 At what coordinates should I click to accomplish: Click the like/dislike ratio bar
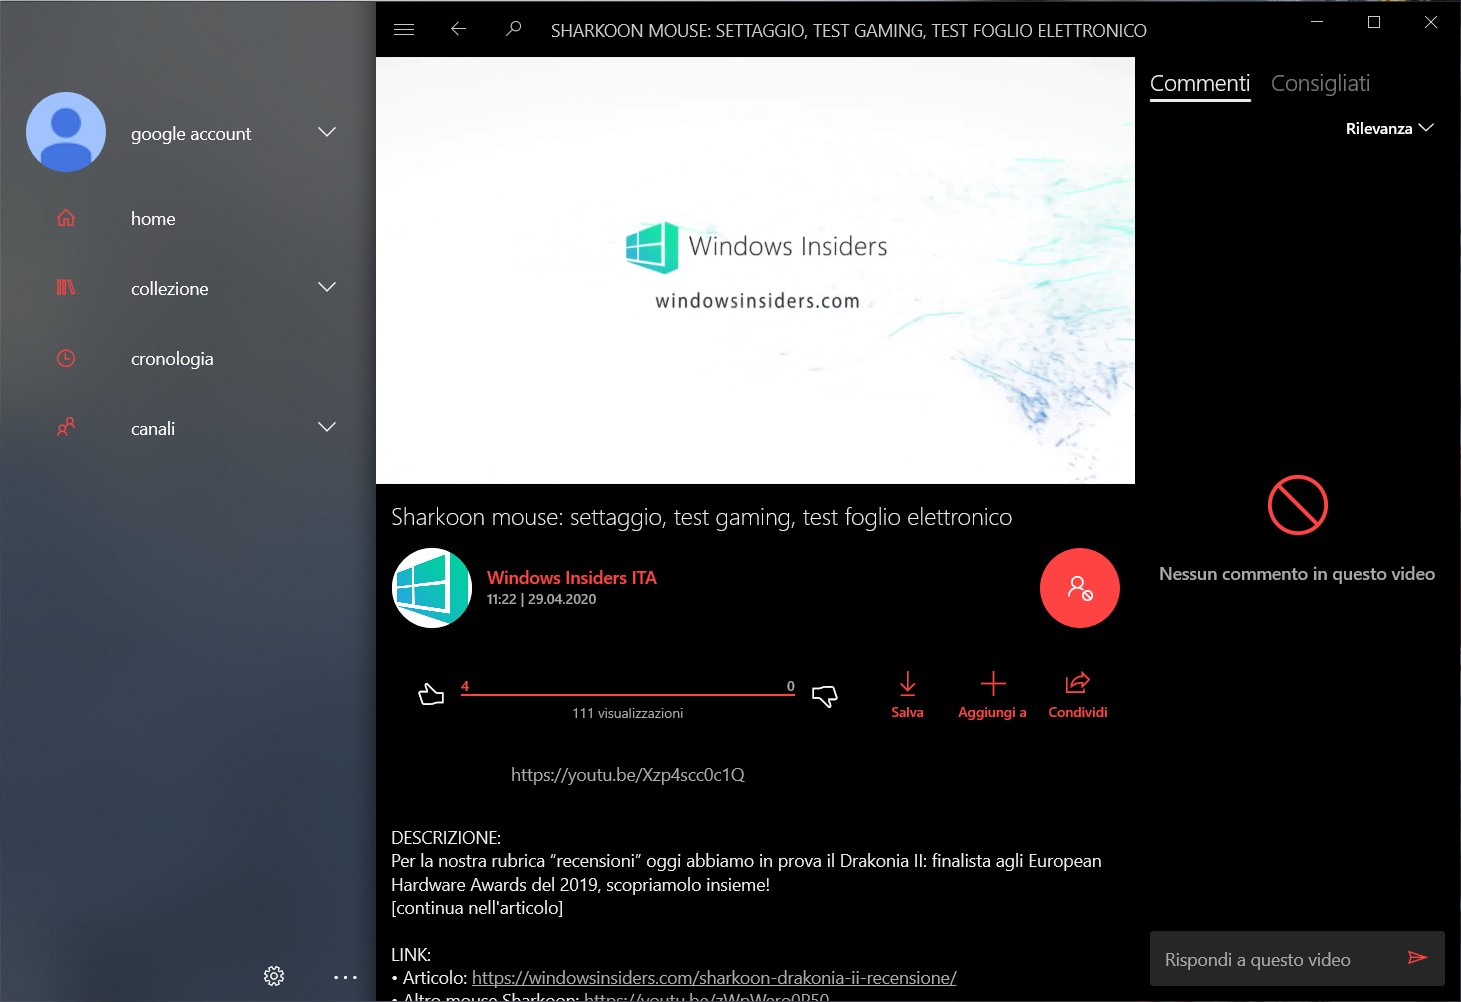(628, 693)
